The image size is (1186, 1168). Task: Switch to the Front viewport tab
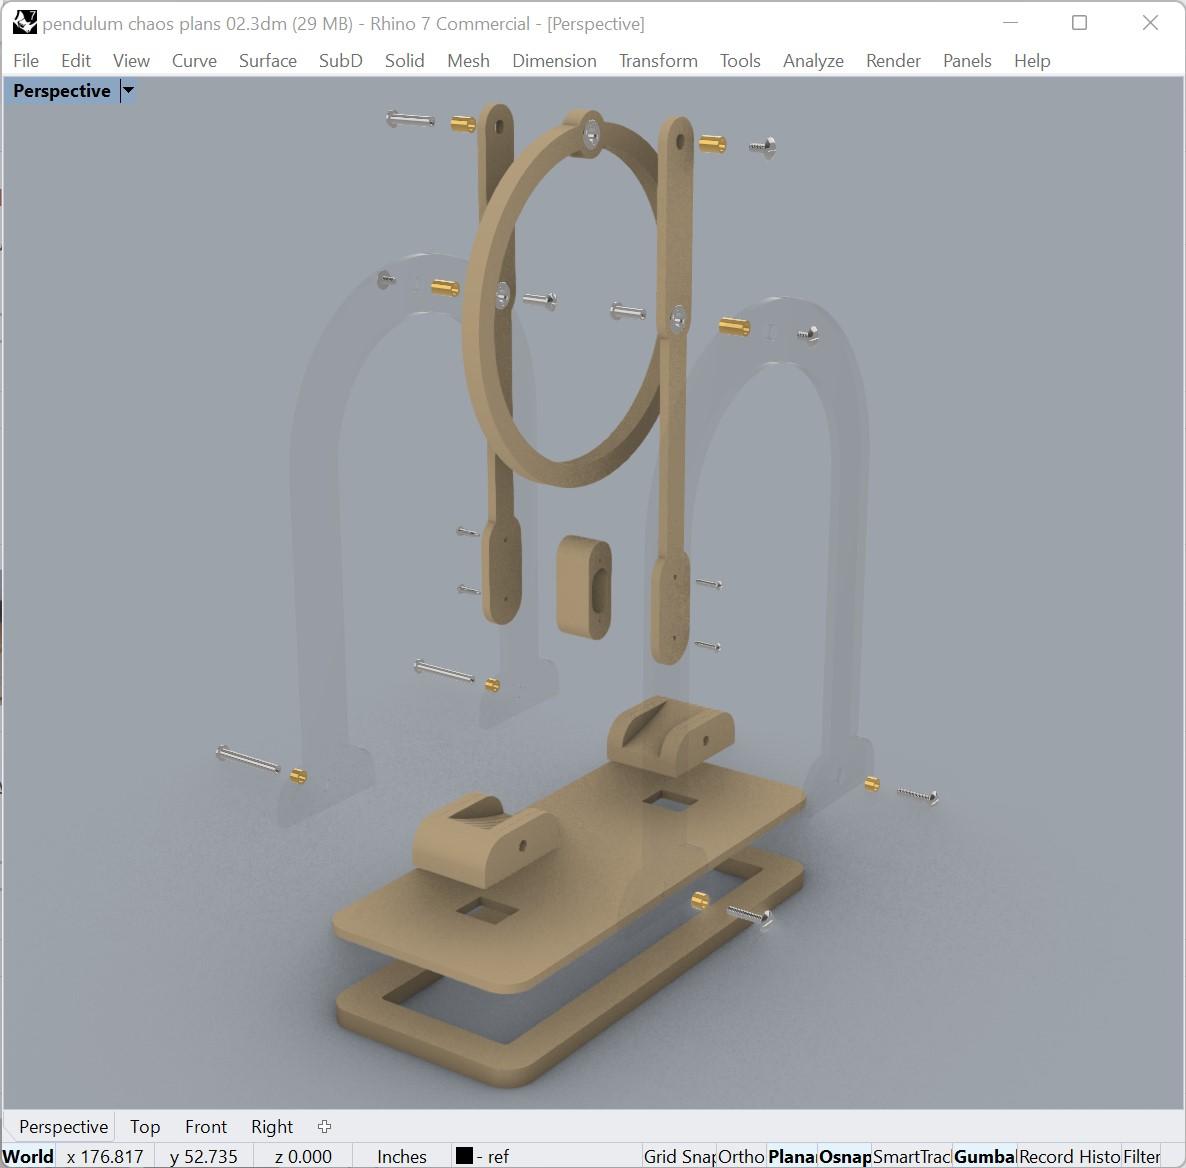point(206,1126)
